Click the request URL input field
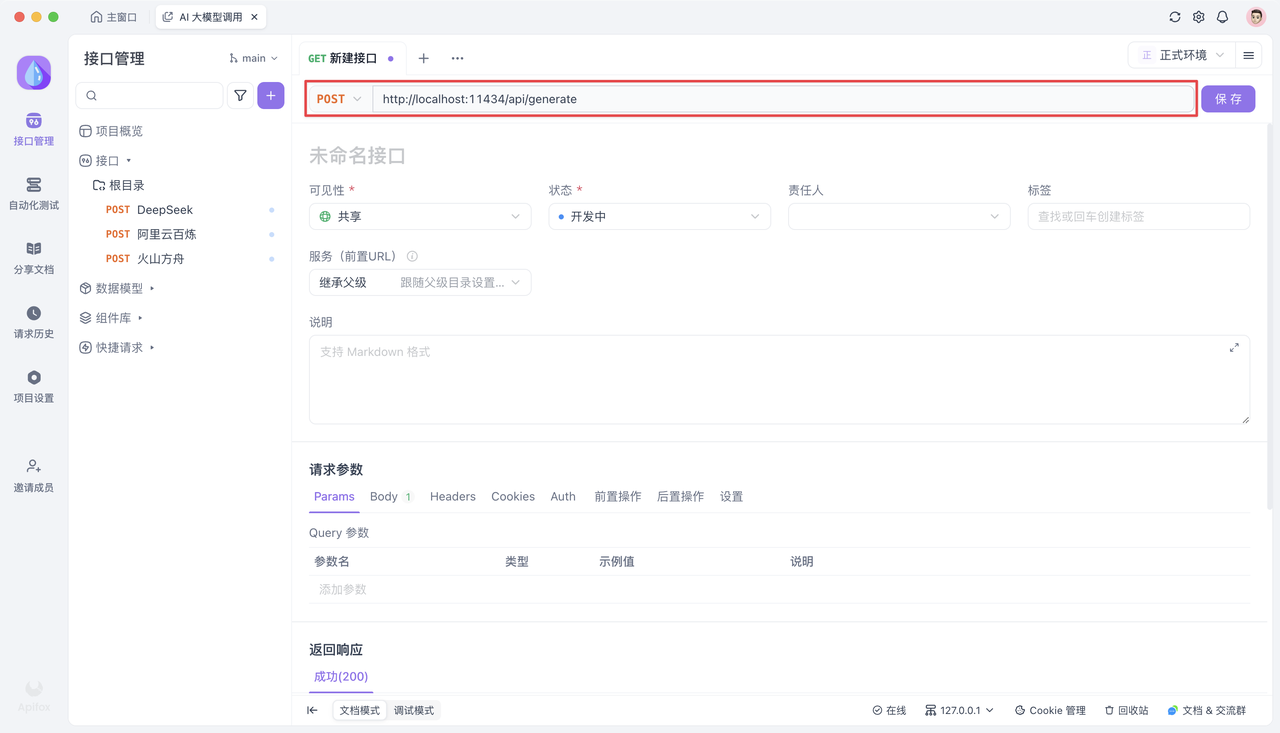The width and height of the screenshot is (1280, 733). pyautogui.click(x=783, y=99)
